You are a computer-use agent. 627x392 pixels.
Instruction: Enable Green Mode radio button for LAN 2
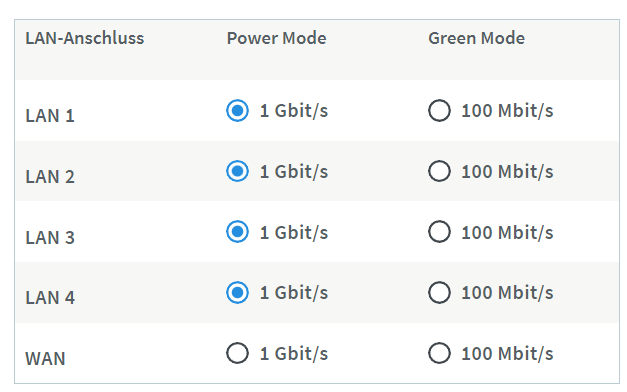click(439, 171)
